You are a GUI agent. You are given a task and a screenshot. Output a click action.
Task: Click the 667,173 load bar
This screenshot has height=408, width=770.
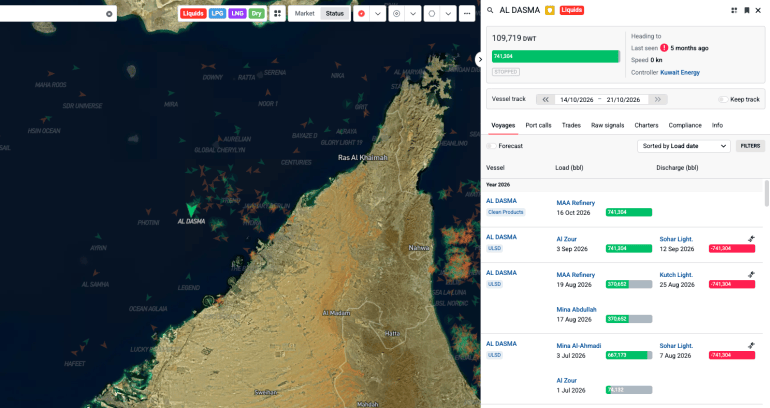pos(629,355)
